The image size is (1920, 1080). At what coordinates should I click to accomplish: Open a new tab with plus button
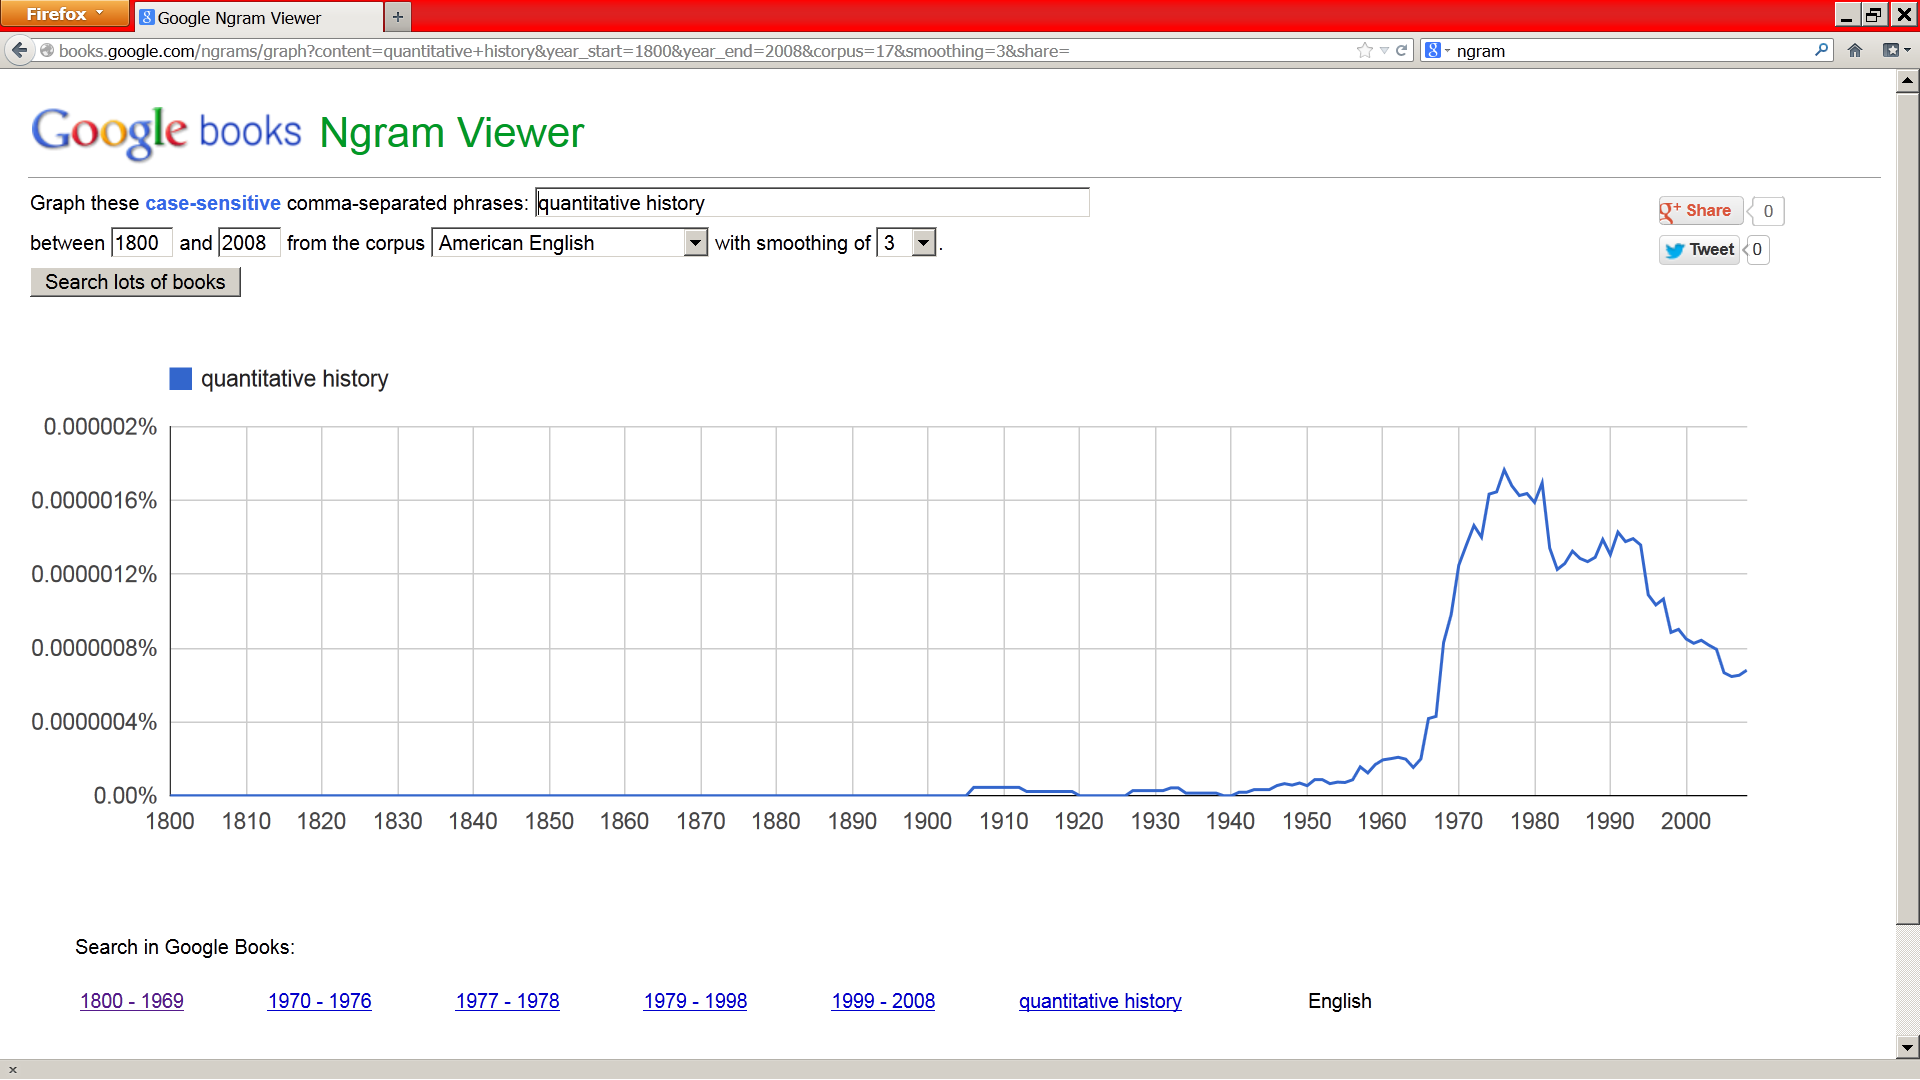pos(397,17)
